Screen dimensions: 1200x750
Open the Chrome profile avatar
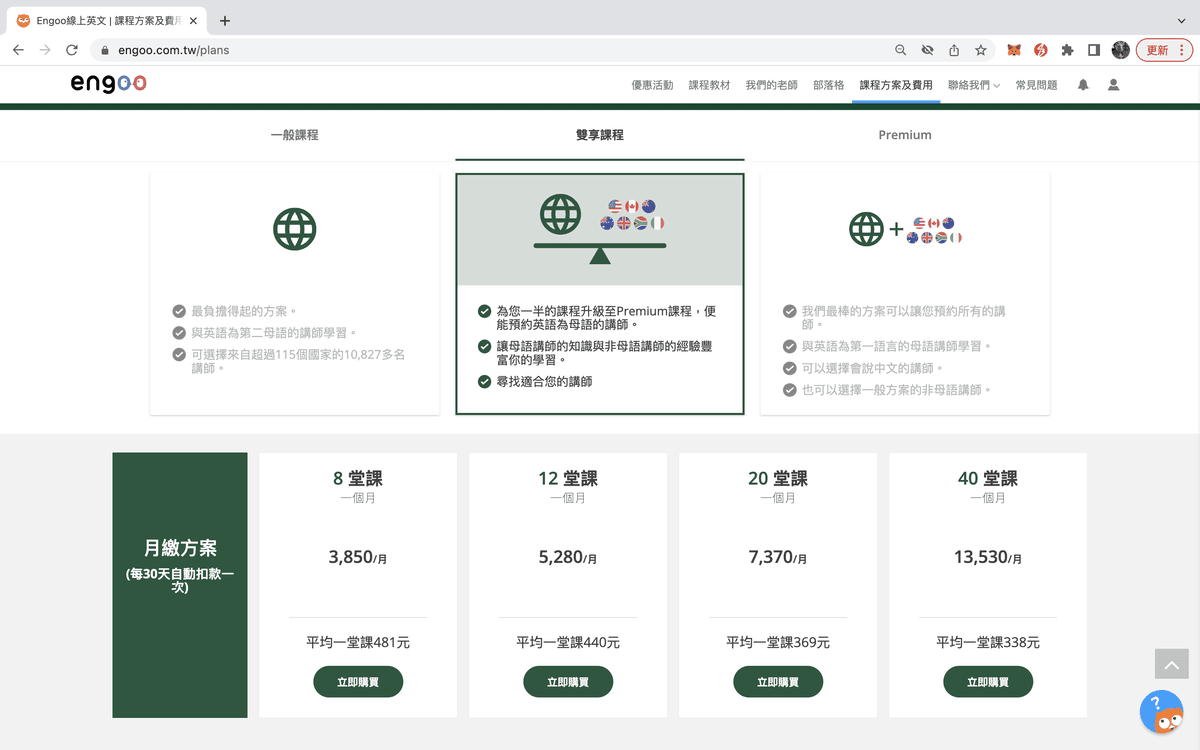(1121, 50)
